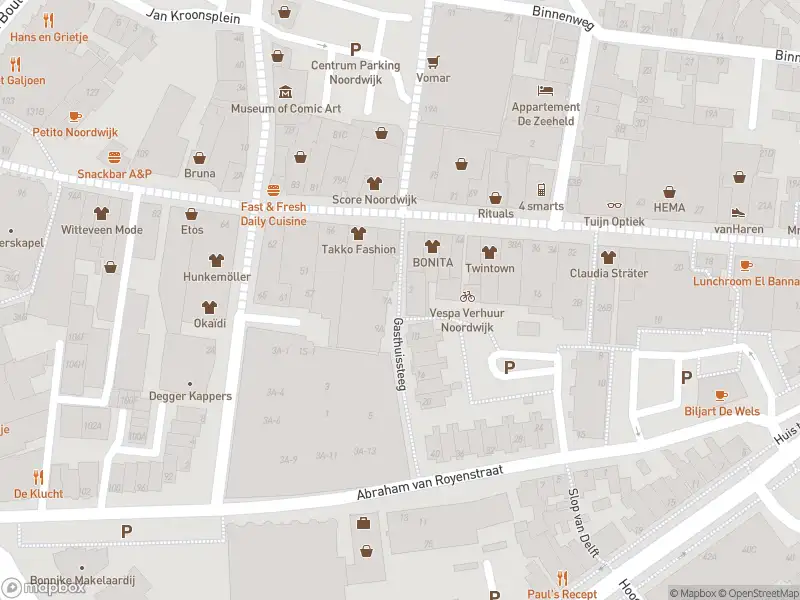
Task: Click the Lunchroom El Banna coffee icon
Action: 745,265
